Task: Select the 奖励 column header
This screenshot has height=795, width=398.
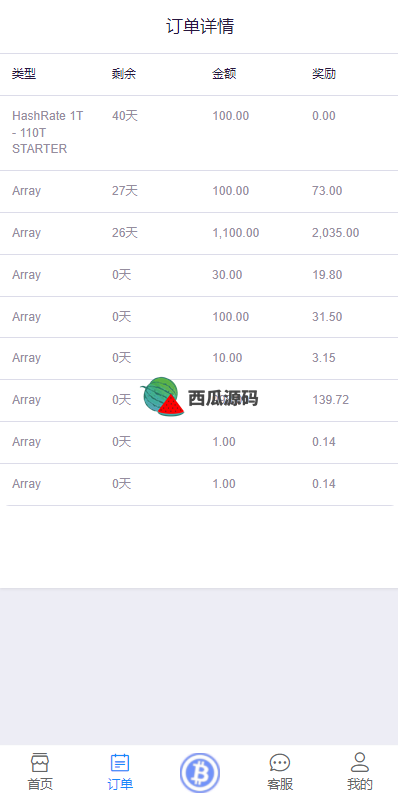Action: click(324, 74)
